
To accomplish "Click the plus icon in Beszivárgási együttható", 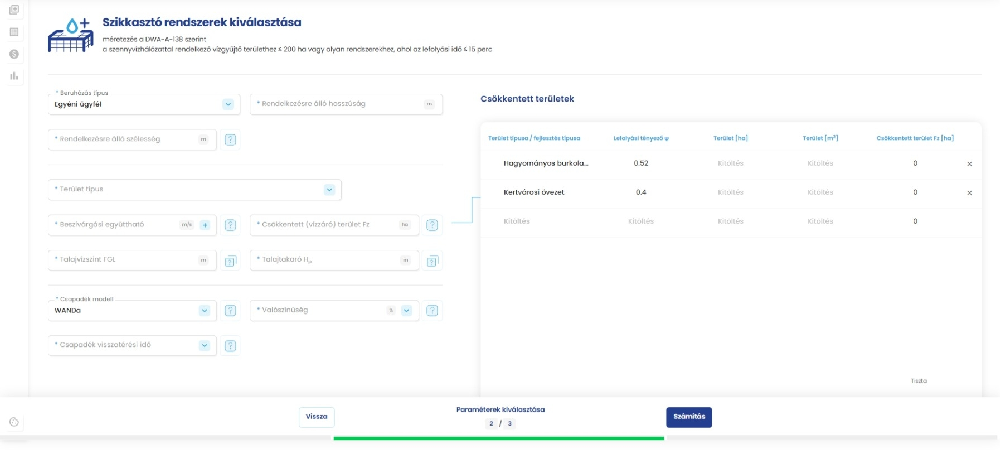I will tap(204, 225).
